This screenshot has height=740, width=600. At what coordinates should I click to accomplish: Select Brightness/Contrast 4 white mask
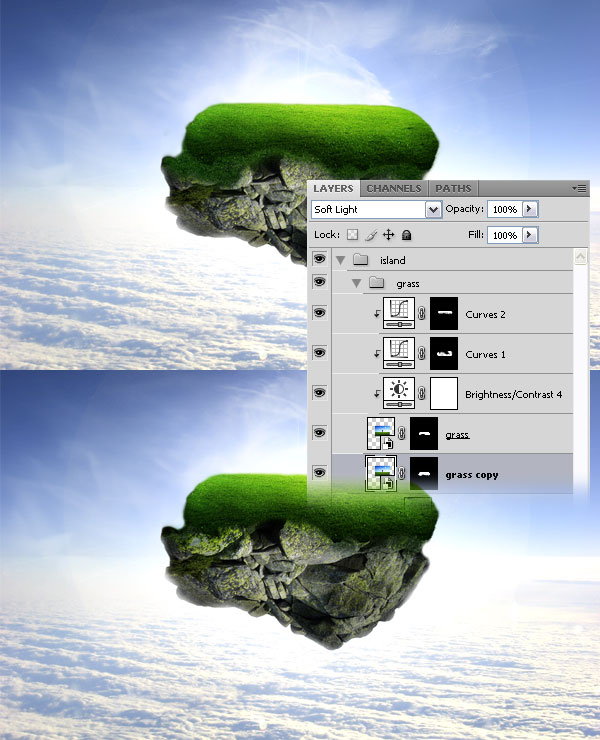coord(444,393)
